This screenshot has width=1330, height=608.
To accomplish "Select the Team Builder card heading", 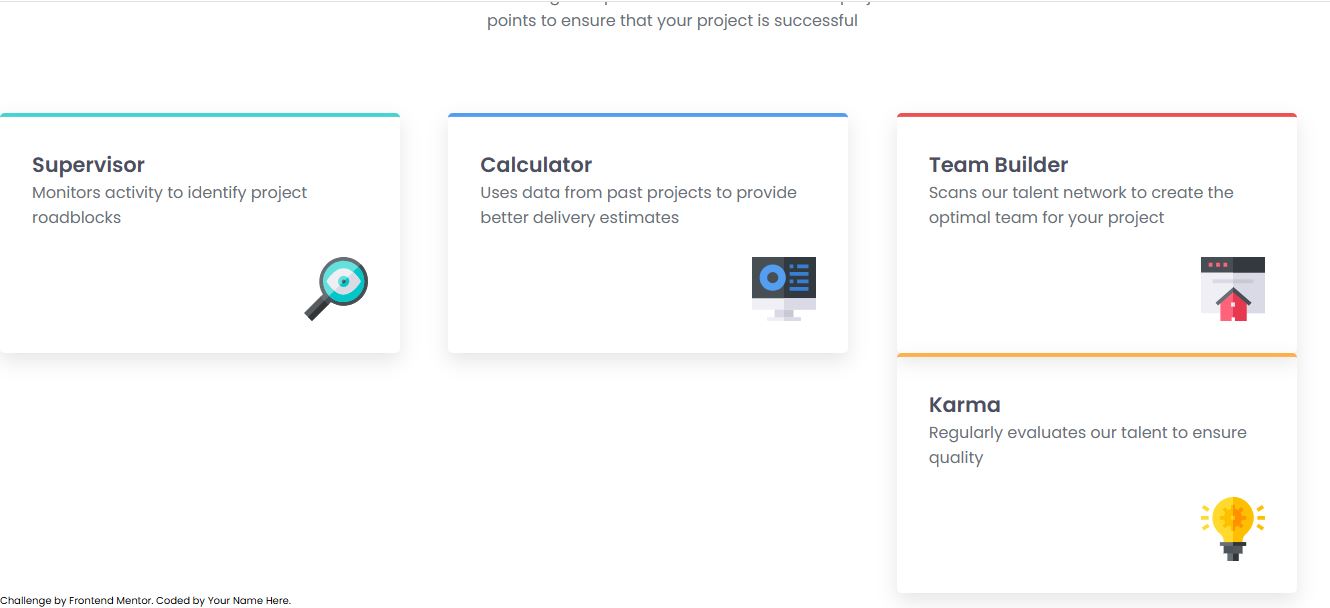I will click(x=998, y=165).
